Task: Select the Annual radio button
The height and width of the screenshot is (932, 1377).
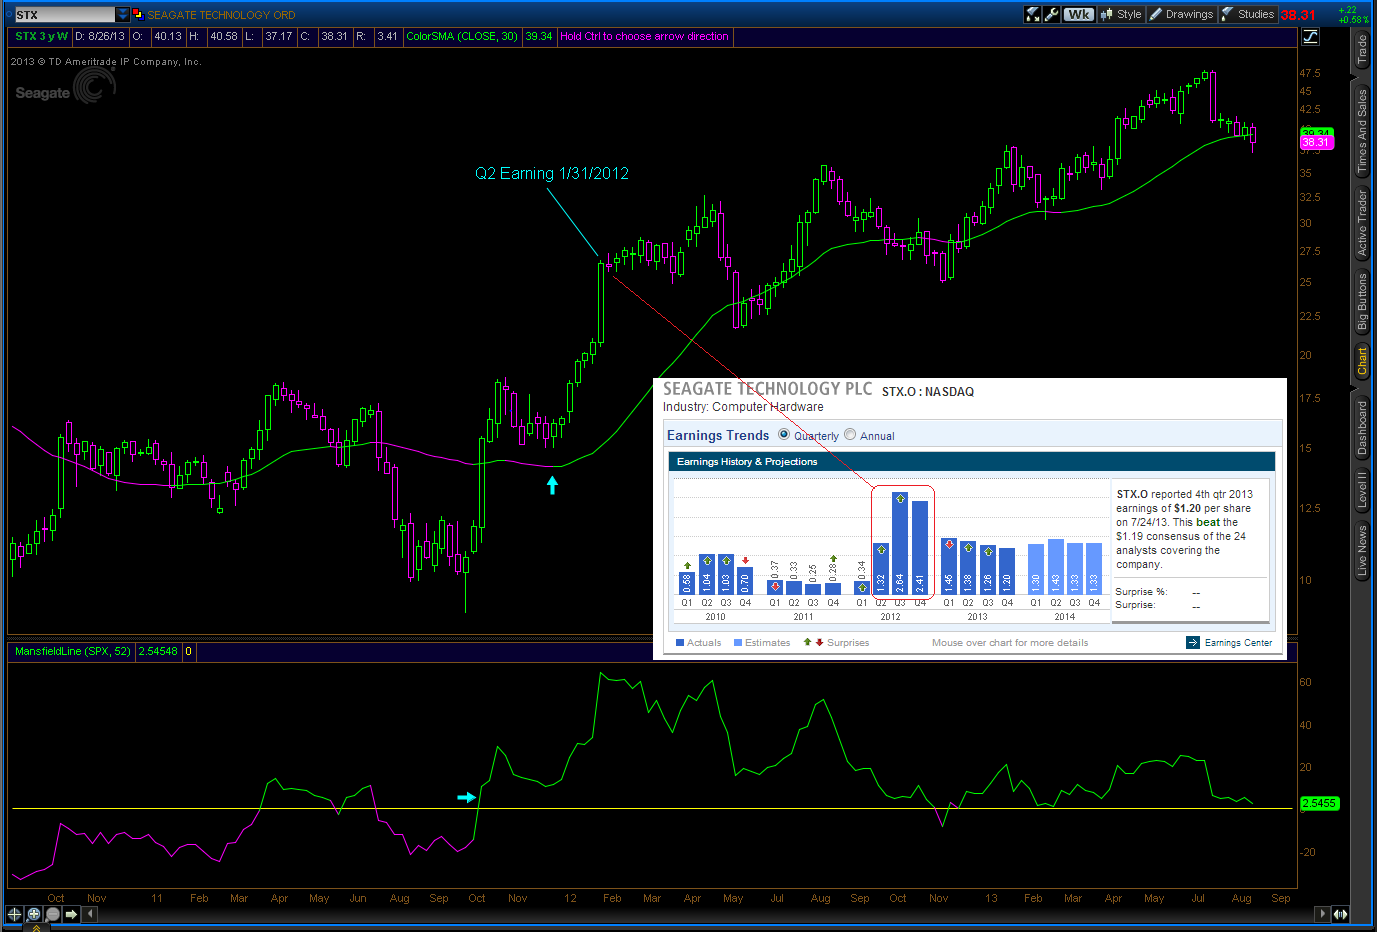Action: pyautogui.click(x=850, y=435)
